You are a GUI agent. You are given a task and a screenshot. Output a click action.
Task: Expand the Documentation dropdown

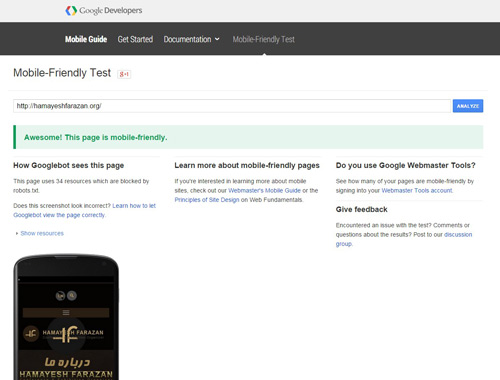(x=192, y=39)
